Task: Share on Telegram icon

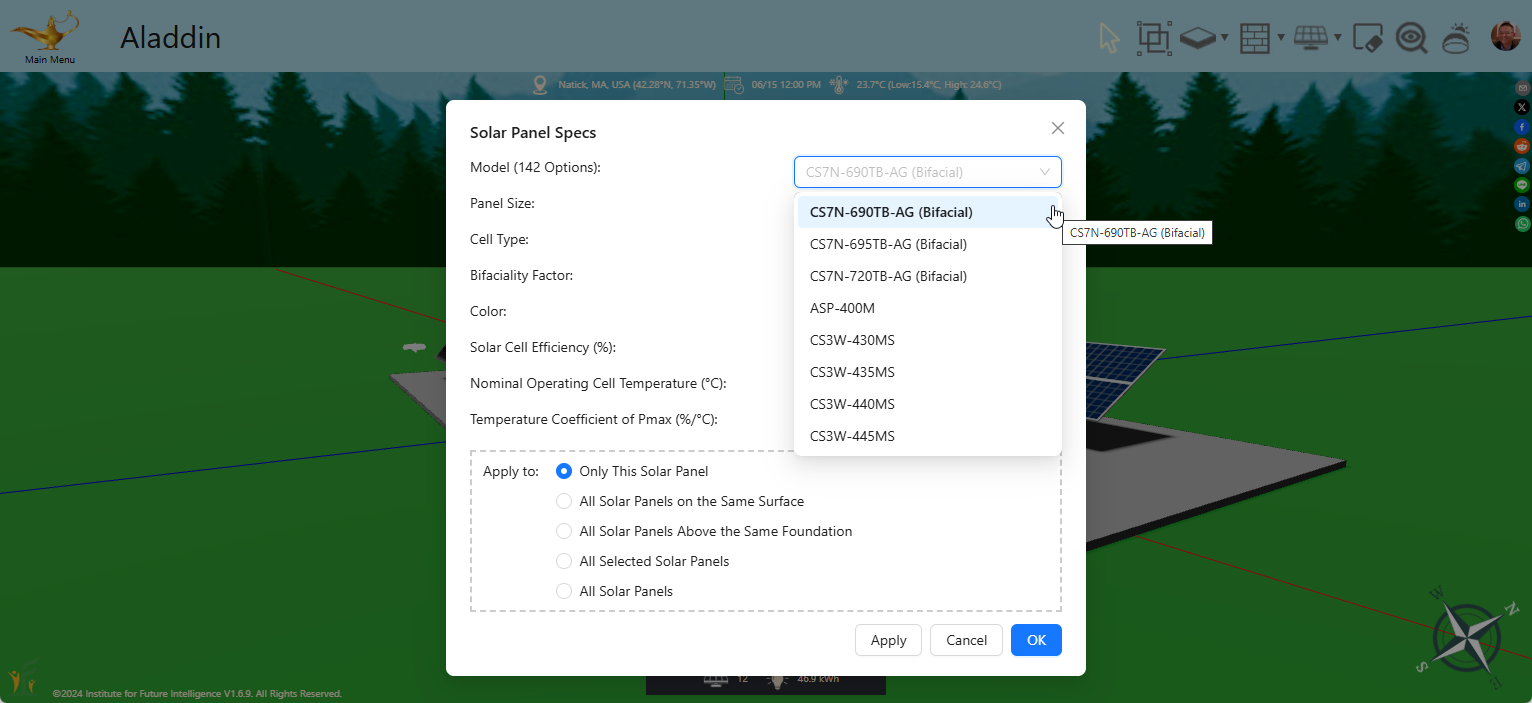Action: coord(1522,165)
